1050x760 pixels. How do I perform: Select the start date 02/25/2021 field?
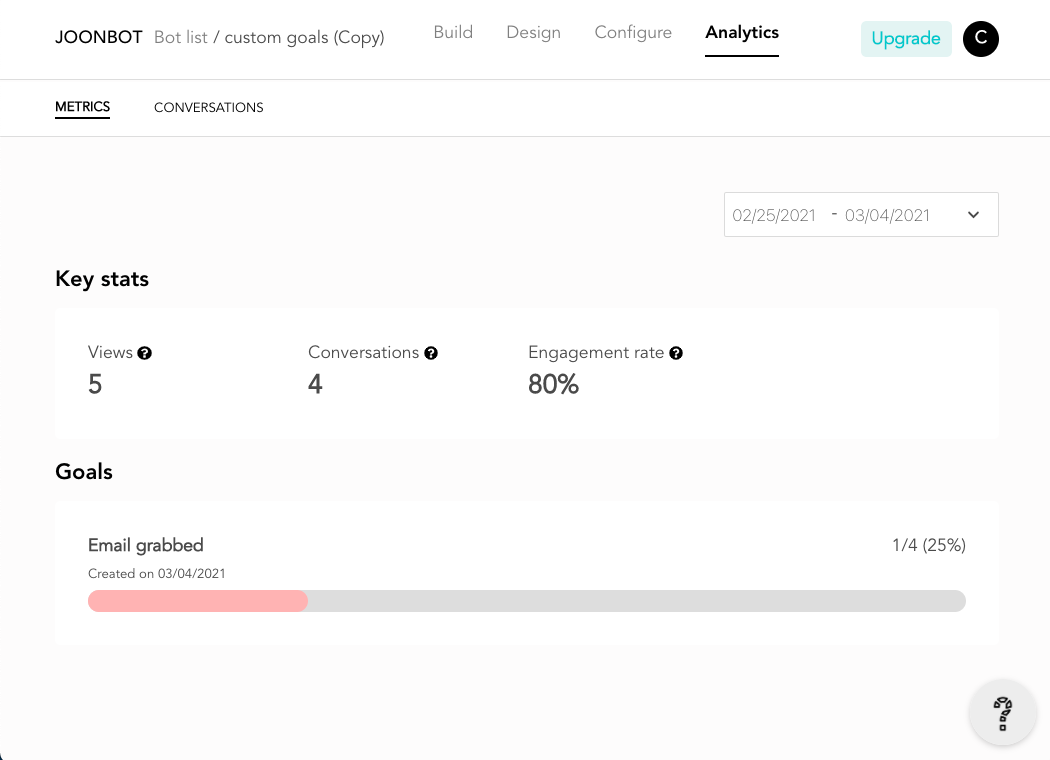[x=774, y=215]
